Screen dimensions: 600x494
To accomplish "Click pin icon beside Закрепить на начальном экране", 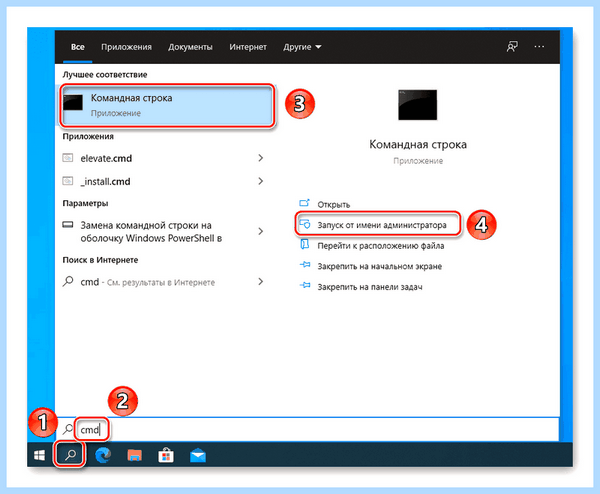I will point(305,265).
